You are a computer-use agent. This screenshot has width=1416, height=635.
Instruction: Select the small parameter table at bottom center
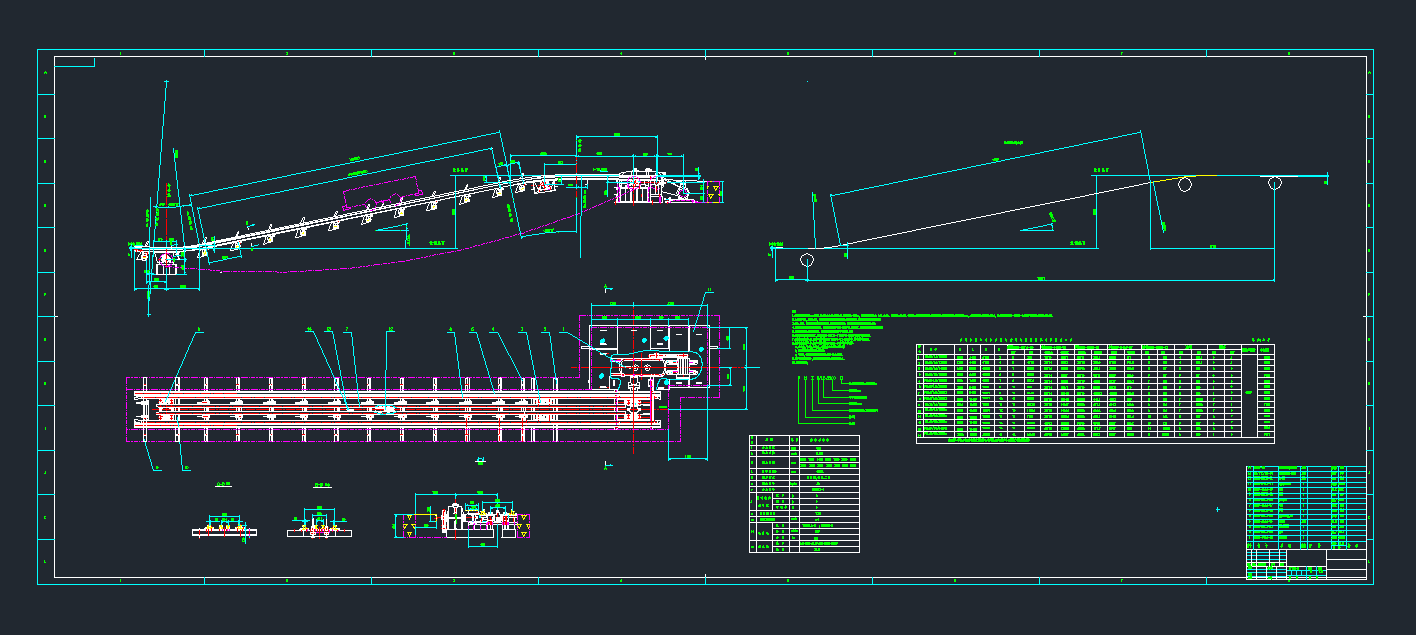[x=804, y=494]
